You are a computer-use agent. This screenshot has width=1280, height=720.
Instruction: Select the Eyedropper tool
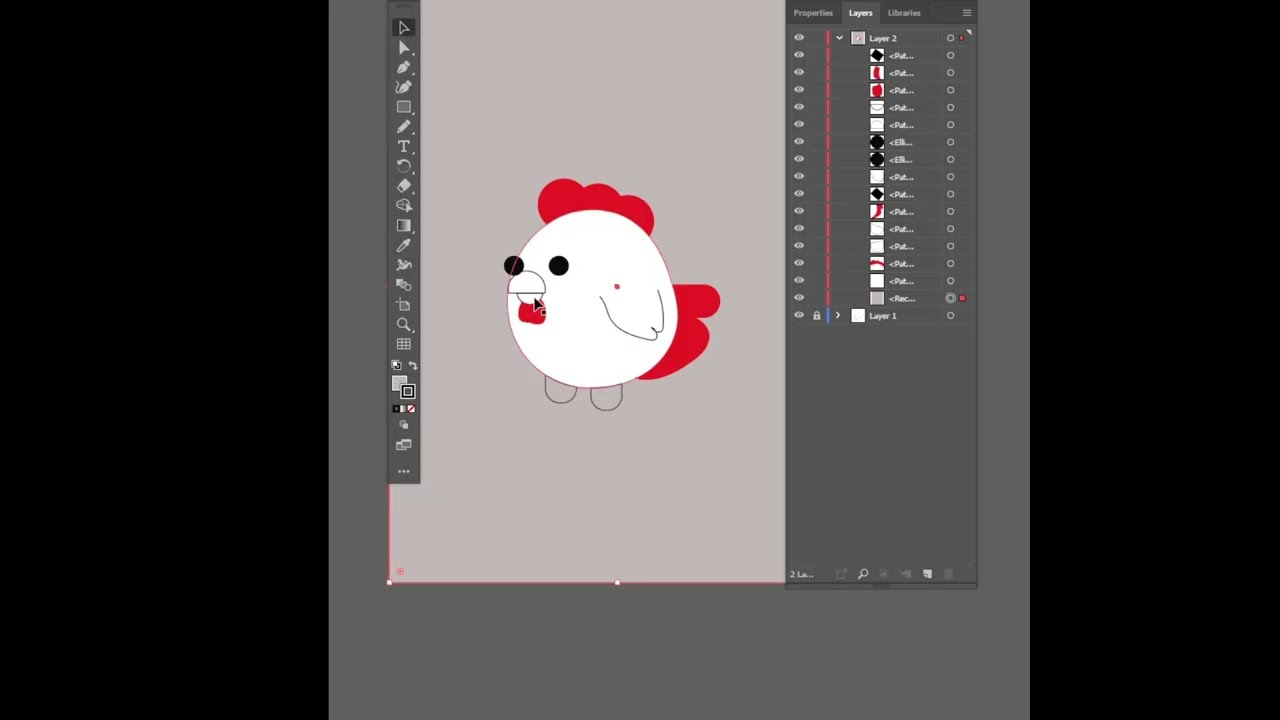click(x=404, y=245)
